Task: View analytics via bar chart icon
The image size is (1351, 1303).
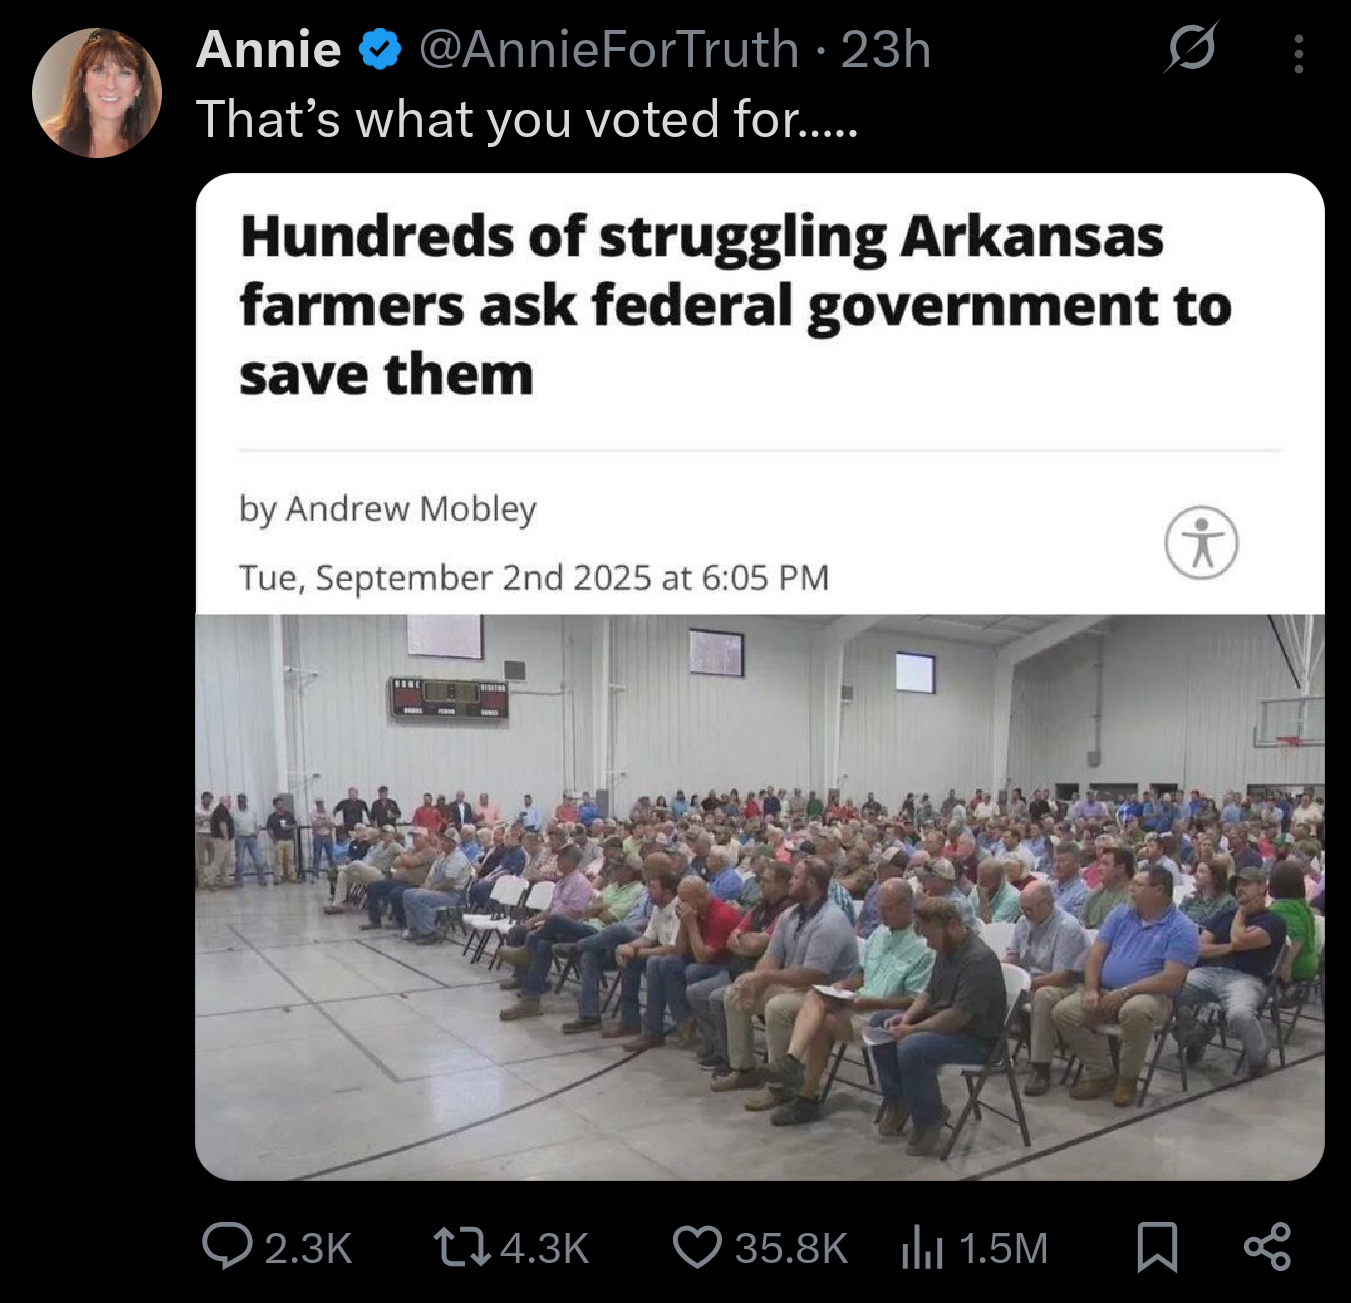Action: [921, 1248]
